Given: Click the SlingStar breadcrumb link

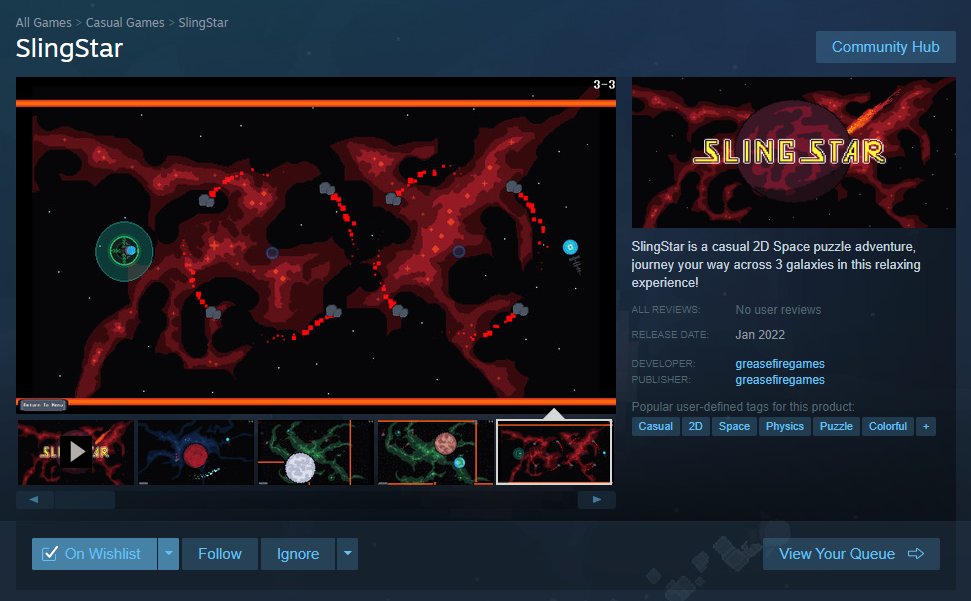Looking at the screenshot, I should 203,23.
